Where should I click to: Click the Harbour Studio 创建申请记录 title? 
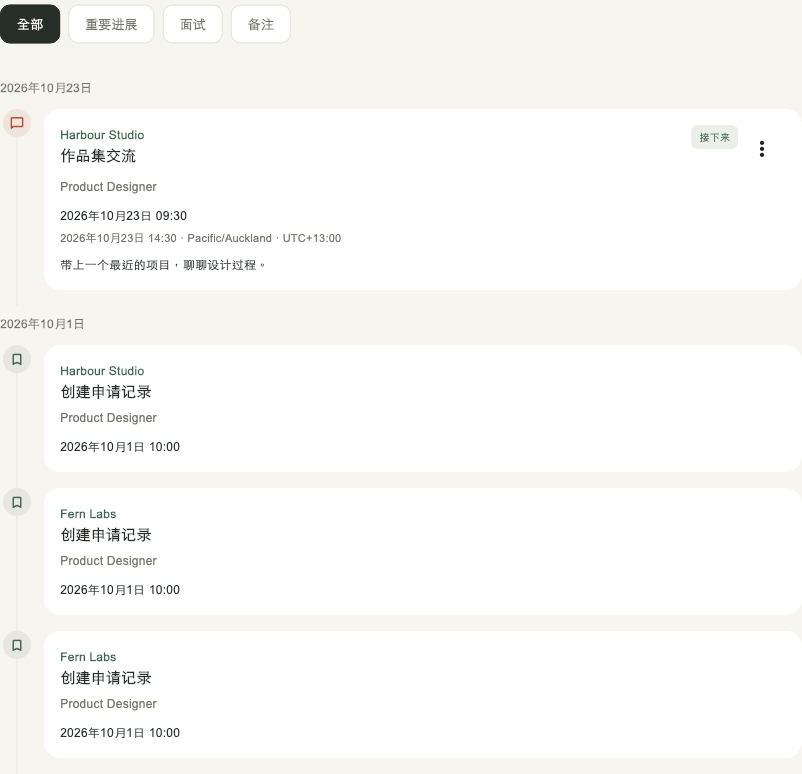pyautogui.click(x=105, y=392)
